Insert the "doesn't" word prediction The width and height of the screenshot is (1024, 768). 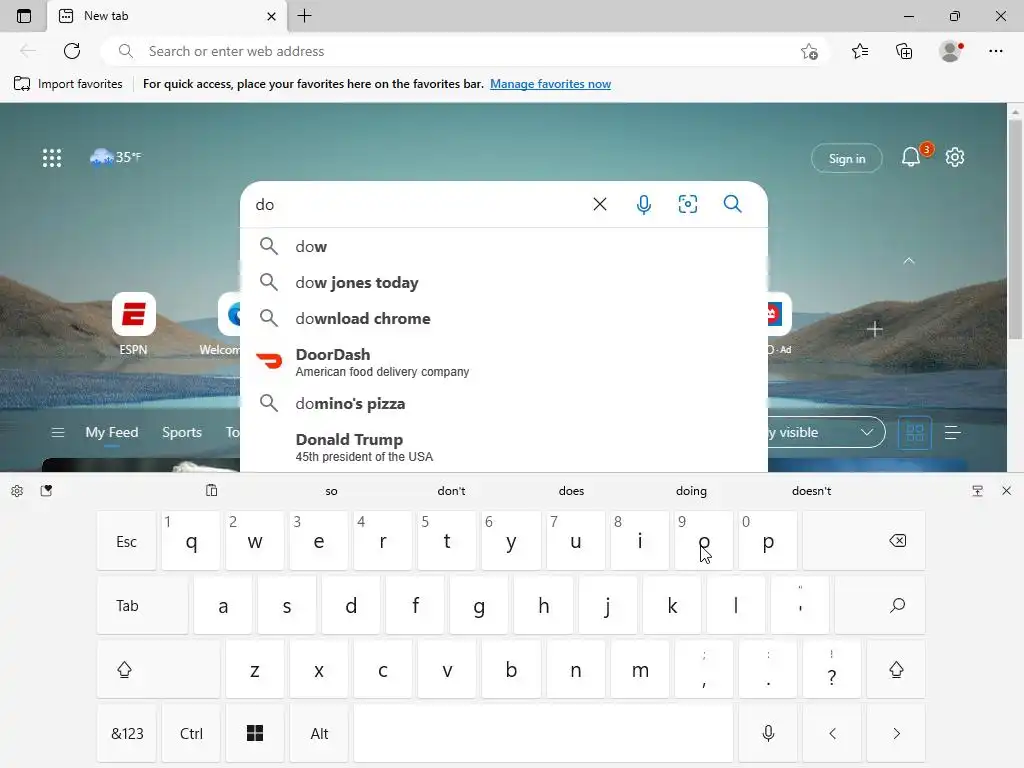pyautogui.click(x=811, y=490)
